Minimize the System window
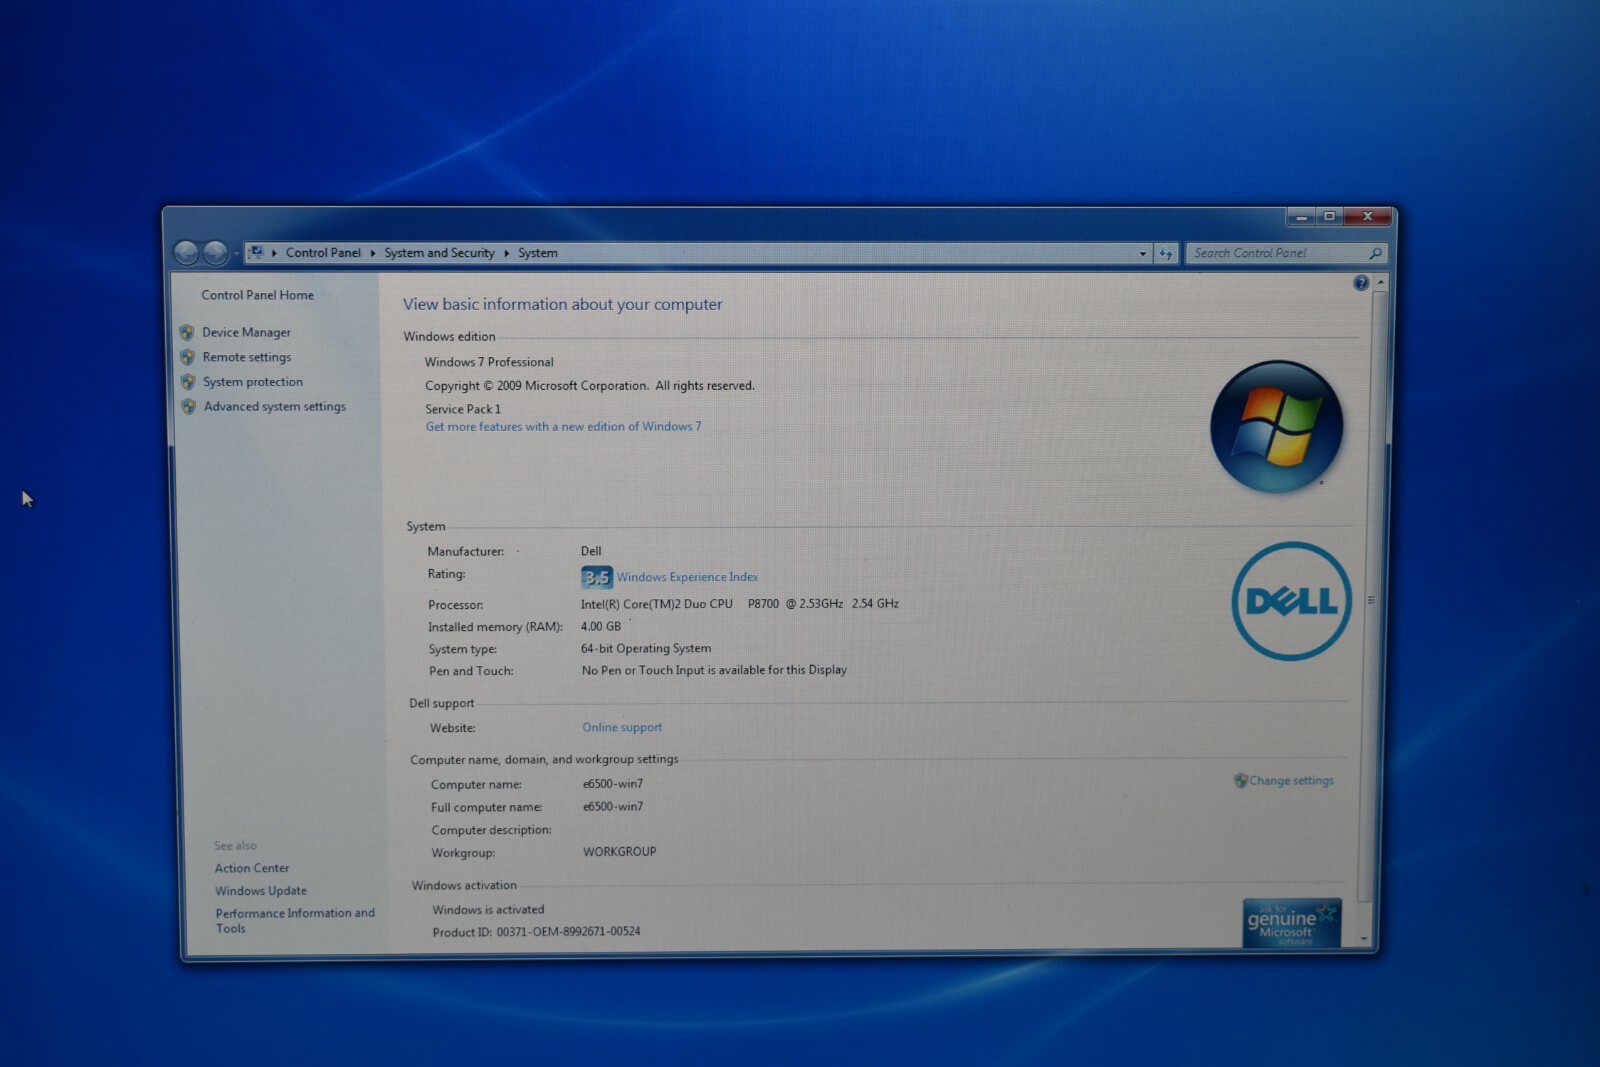 (x=1301, y=216)
